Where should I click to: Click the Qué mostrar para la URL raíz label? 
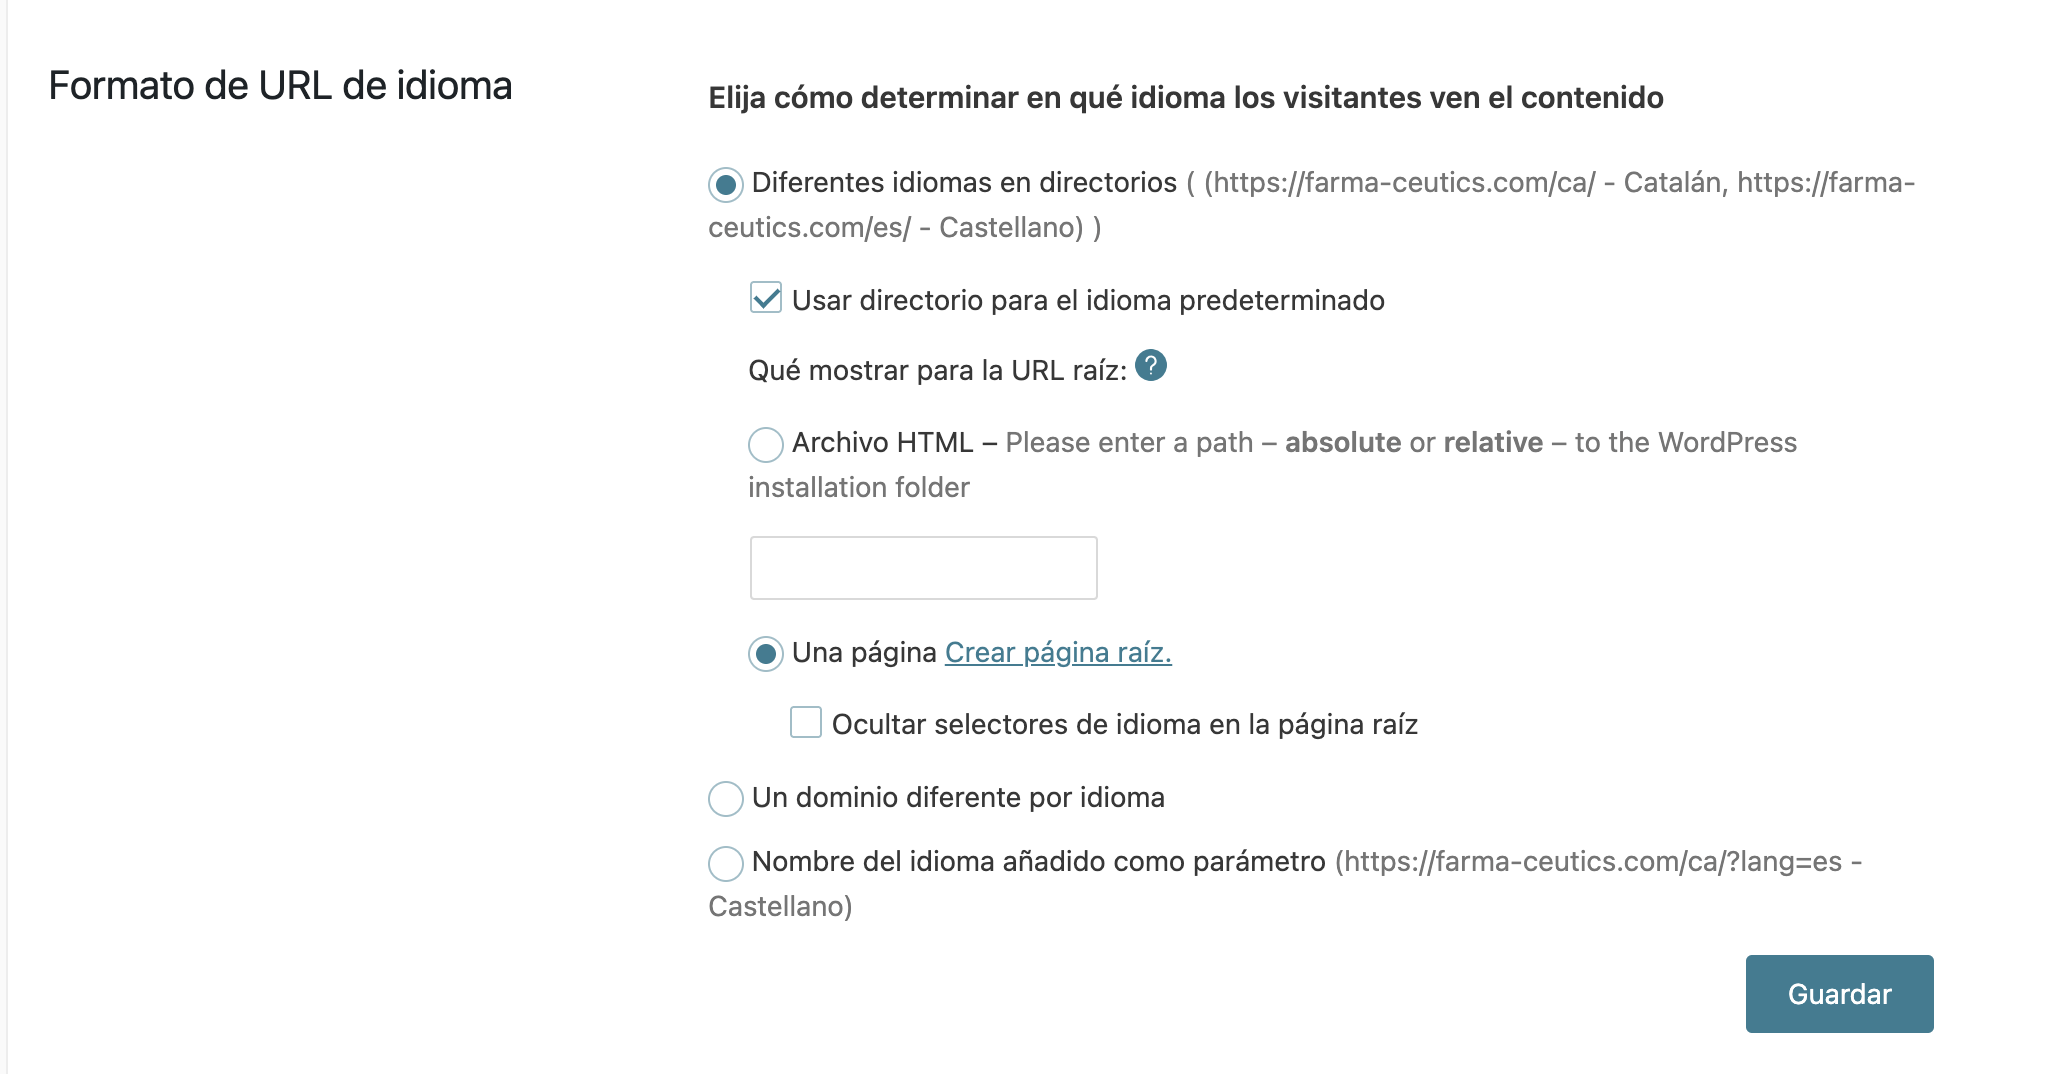937,371
